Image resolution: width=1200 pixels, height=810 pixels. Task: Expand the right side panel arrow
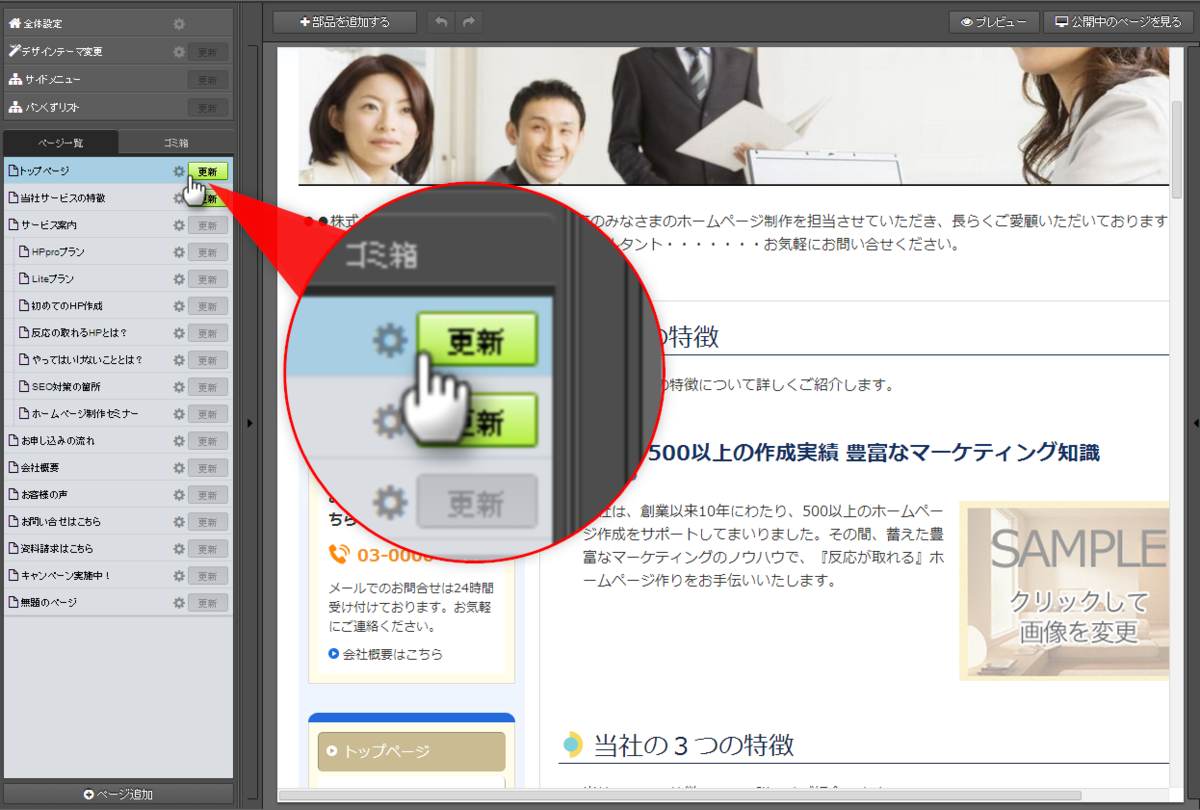click(x=1195, y=423)
